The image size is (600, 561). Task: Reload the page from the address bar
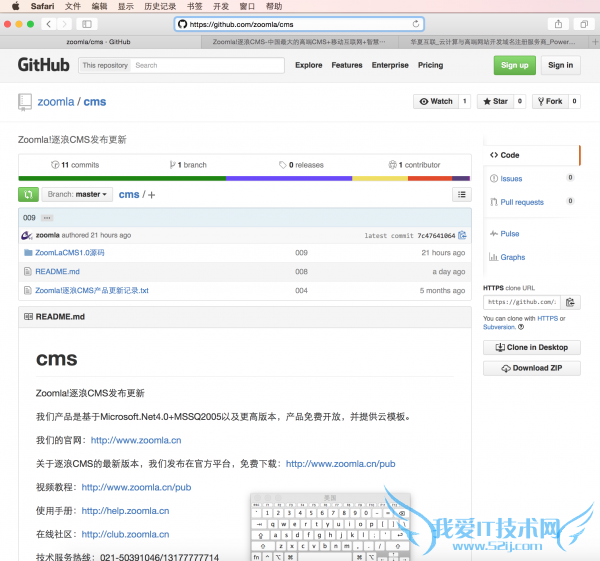click(x=416, y=23)
